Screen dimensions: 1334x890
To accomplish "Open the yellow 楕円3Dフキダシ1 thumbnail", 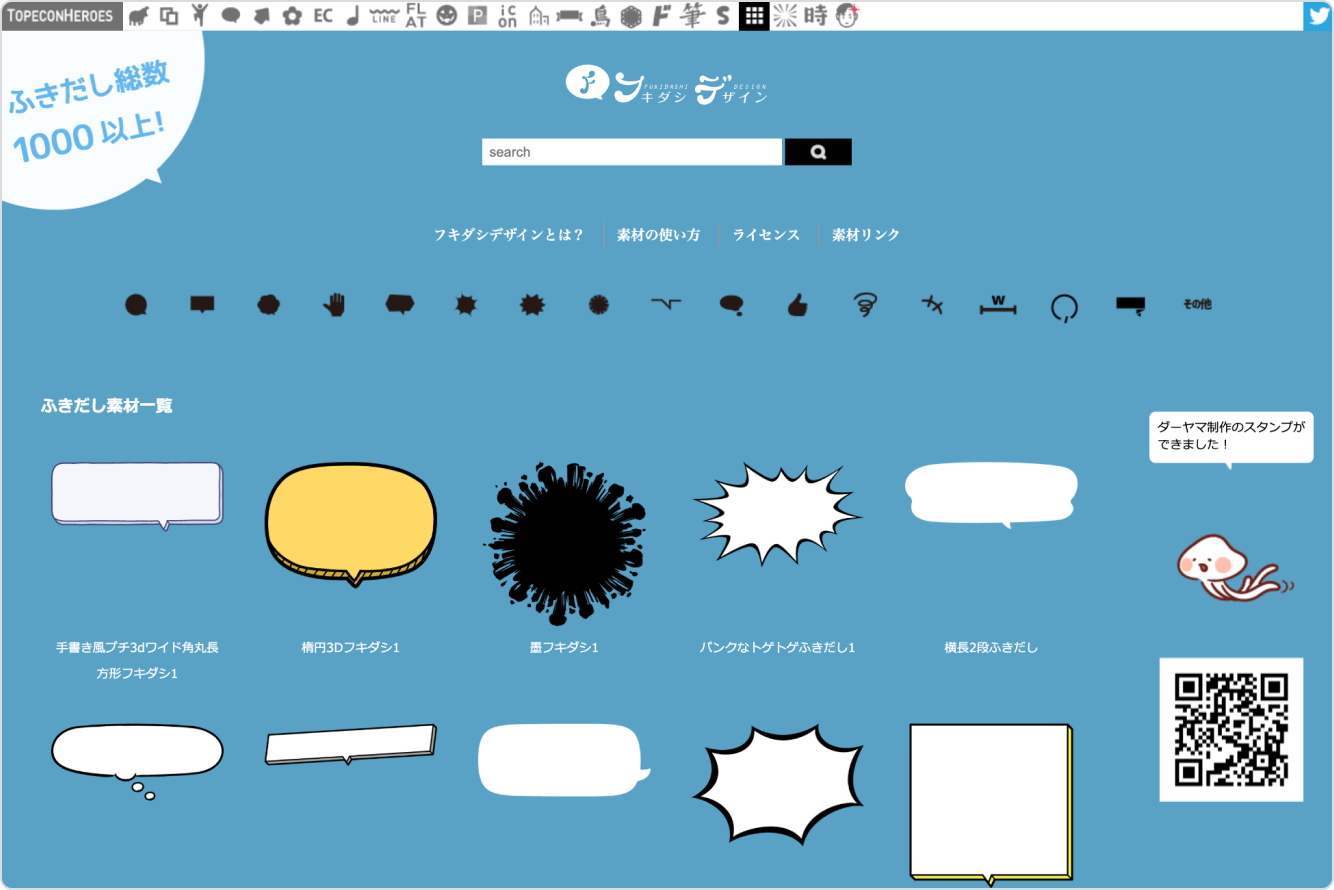I will tap(351, 523).
